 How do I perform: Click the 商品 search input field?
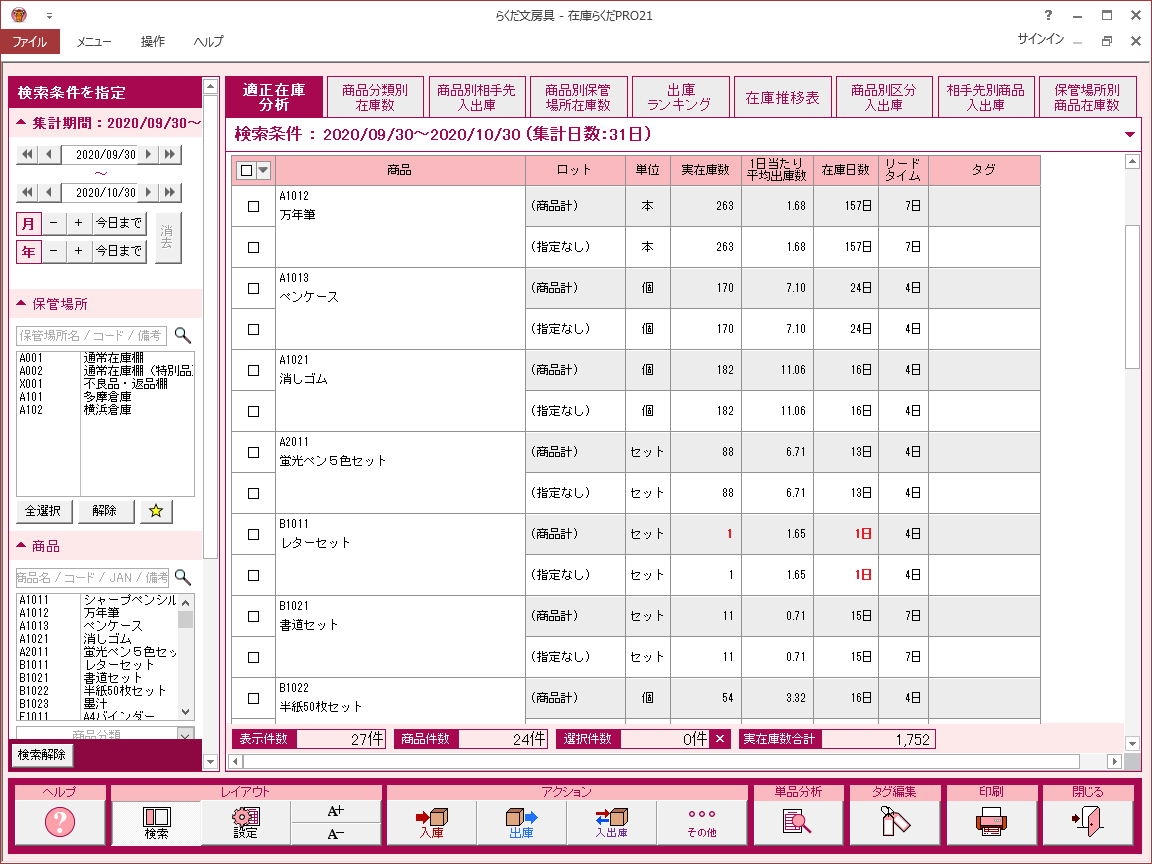[x=91, y=577]
